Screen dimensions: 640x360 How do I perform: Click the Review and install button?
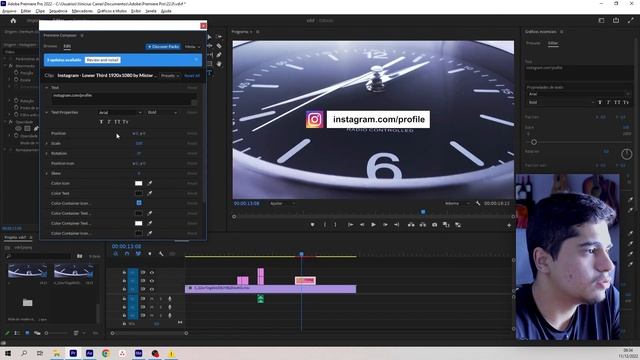tap(102, 60)
